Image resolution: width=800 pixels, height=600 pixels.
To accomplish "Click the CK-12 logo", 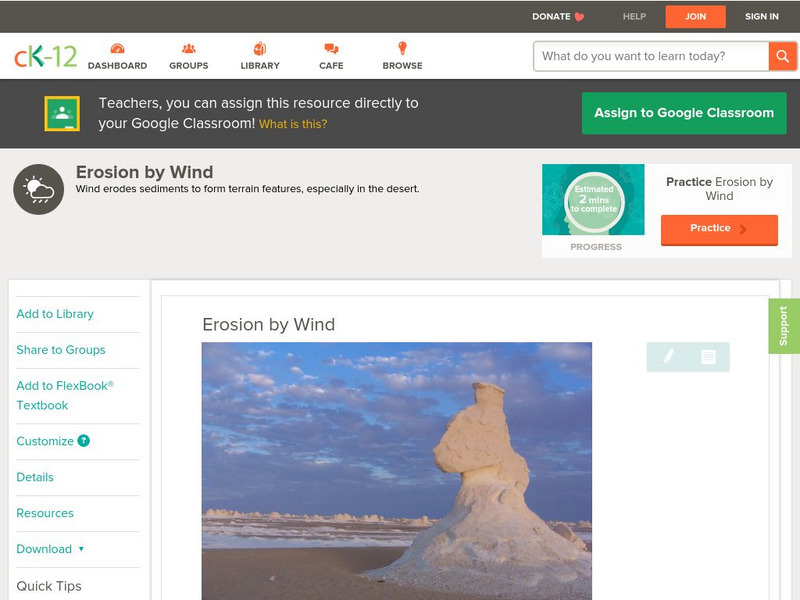I will (45, 56).
